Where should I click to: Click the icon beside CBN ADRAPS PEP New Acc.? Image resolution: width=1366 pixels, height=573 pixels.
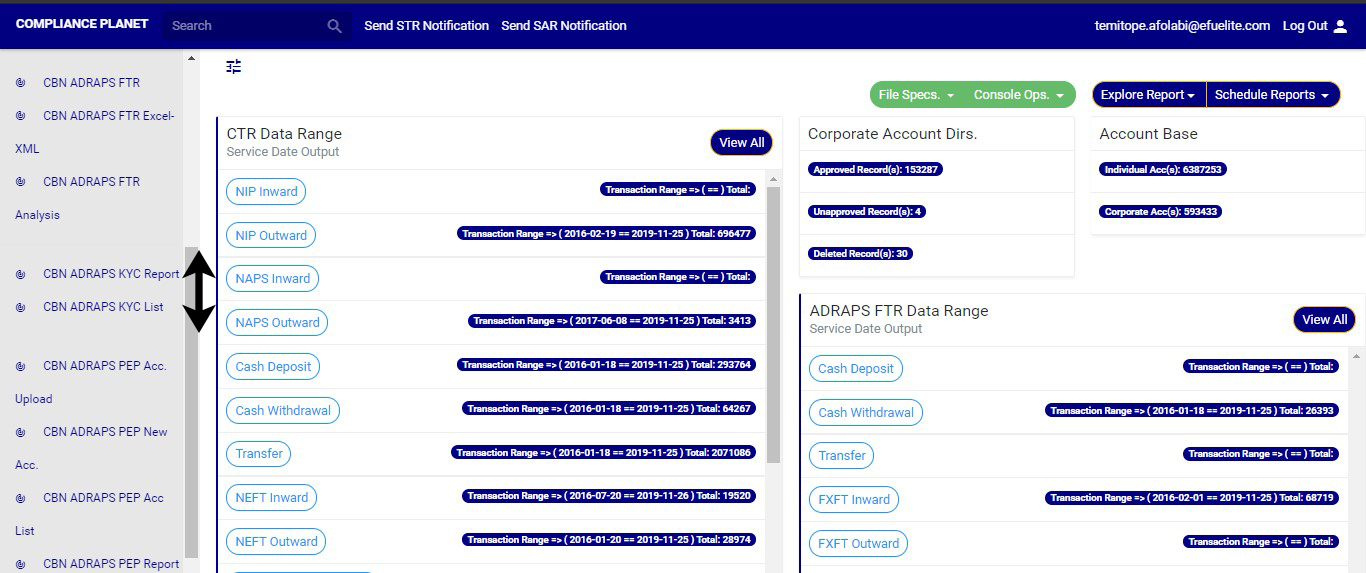pyautogui.click(x=21, y=432)
